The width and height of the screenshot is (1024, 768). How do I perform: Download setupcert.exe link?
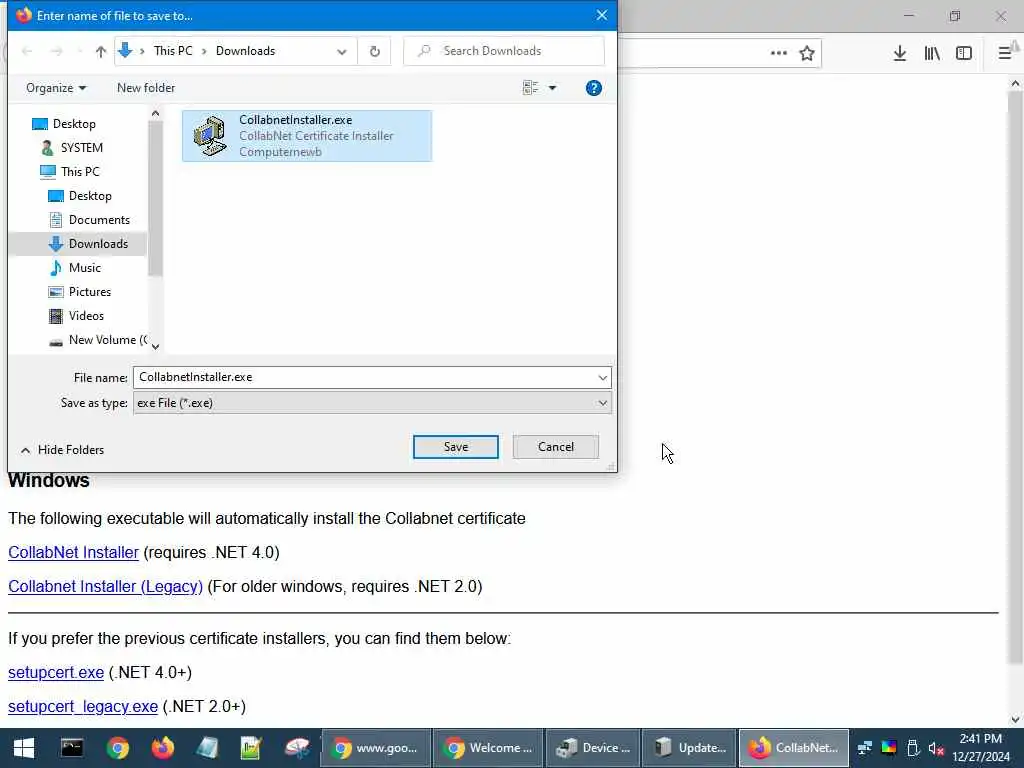click(x=56, y=673)
